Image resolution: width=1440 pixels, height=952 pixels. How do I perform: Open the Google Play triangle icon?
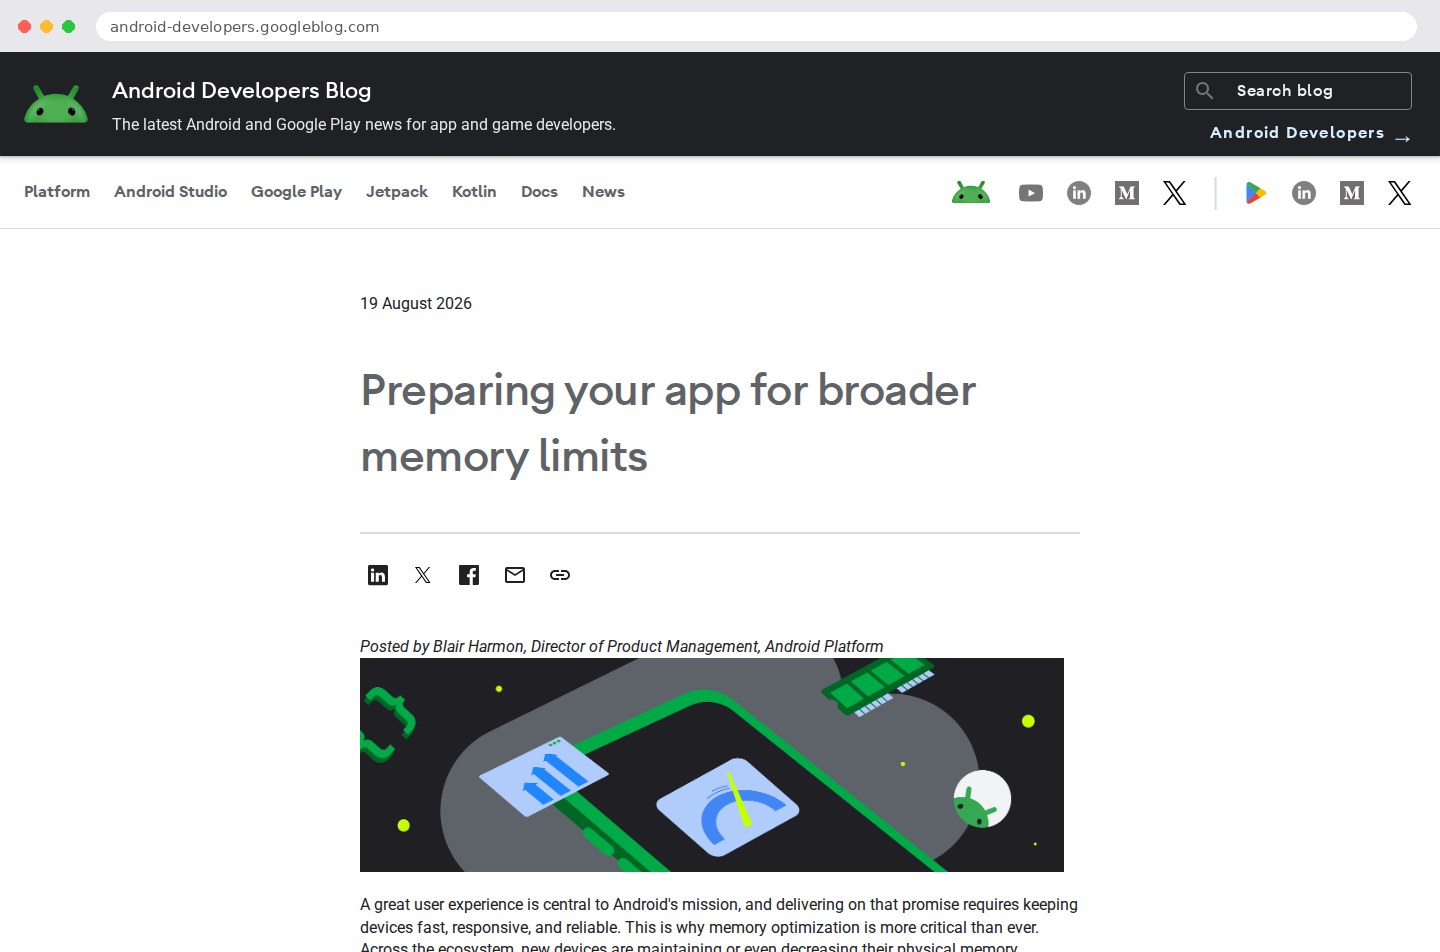1256,193
